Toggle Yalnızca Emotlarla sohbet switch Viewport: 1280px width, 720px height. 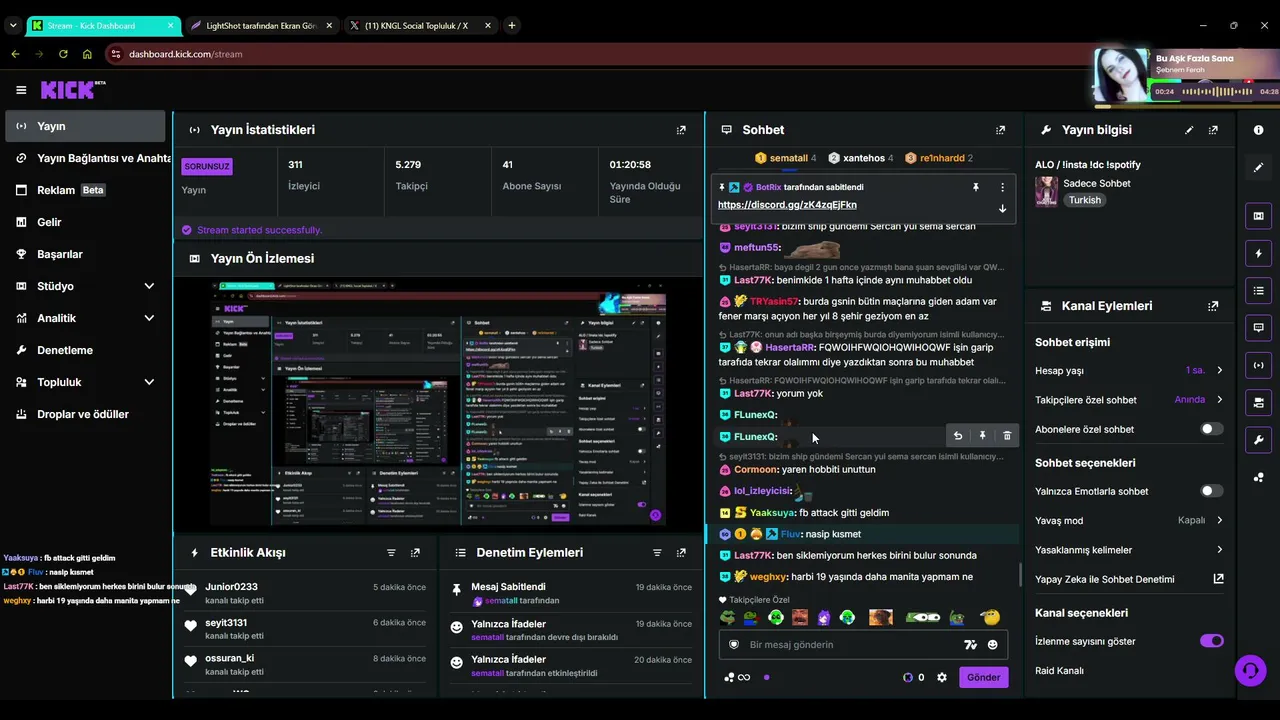[1211, 491]
